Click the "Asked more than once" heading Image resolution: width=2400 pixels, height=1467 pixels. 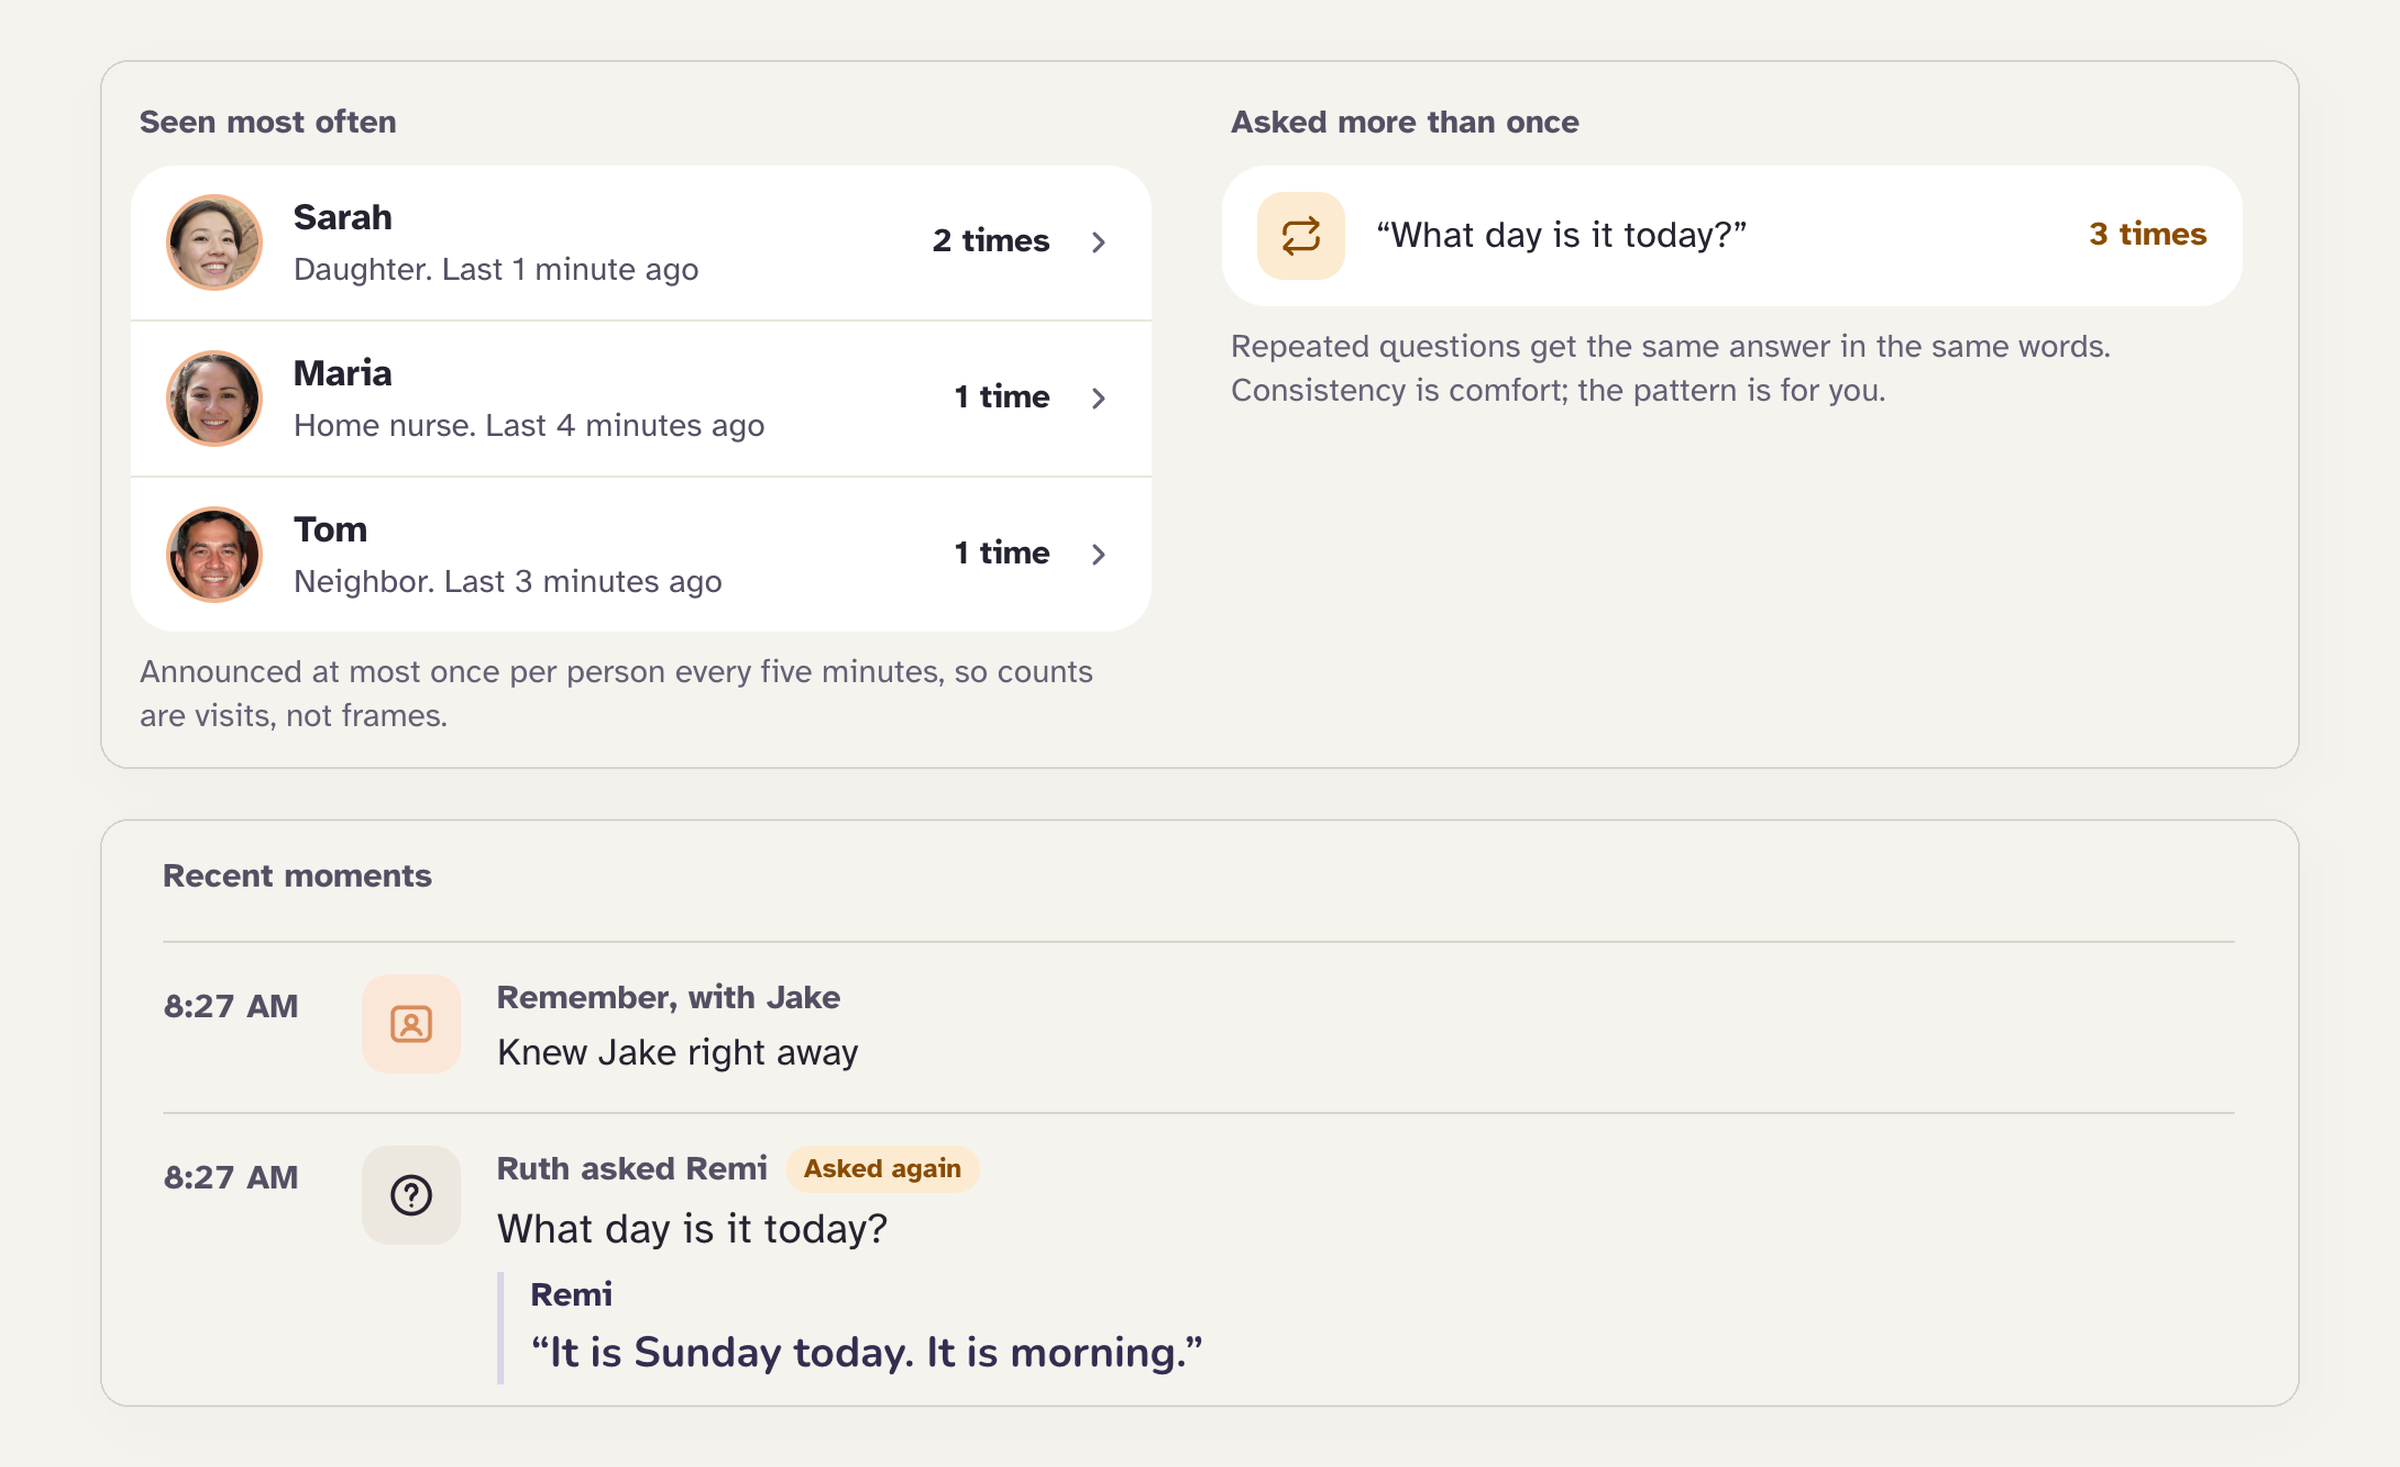[1404, 122]
